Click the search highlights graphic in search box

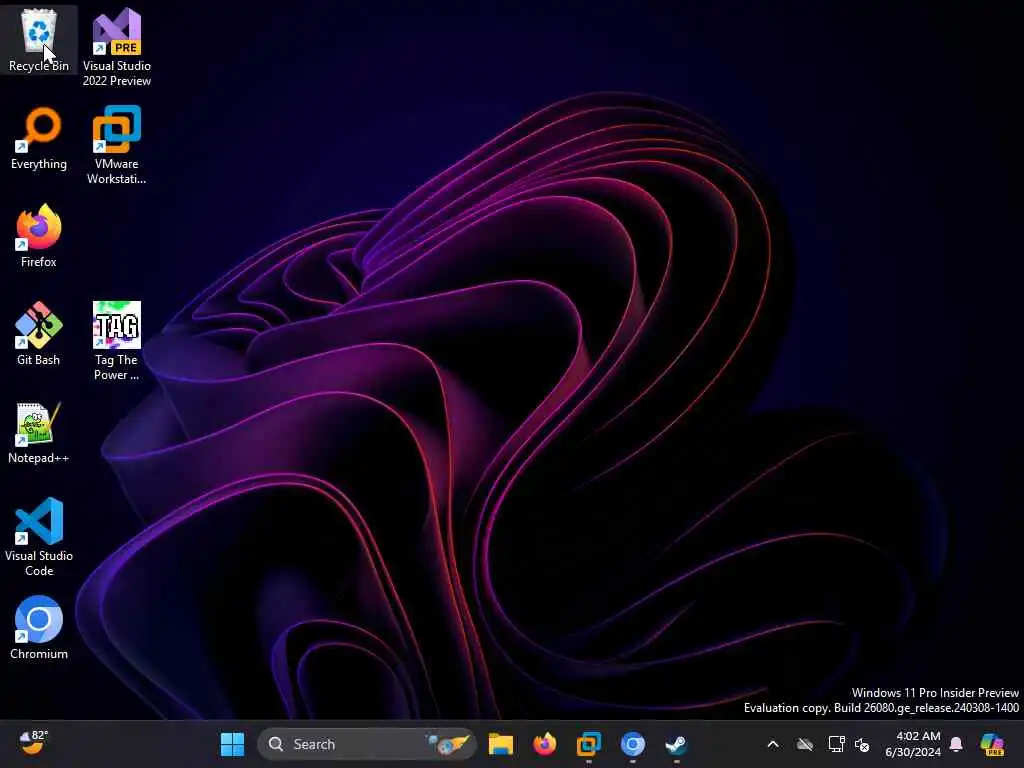pyautogui.click(x=447, y=744)
